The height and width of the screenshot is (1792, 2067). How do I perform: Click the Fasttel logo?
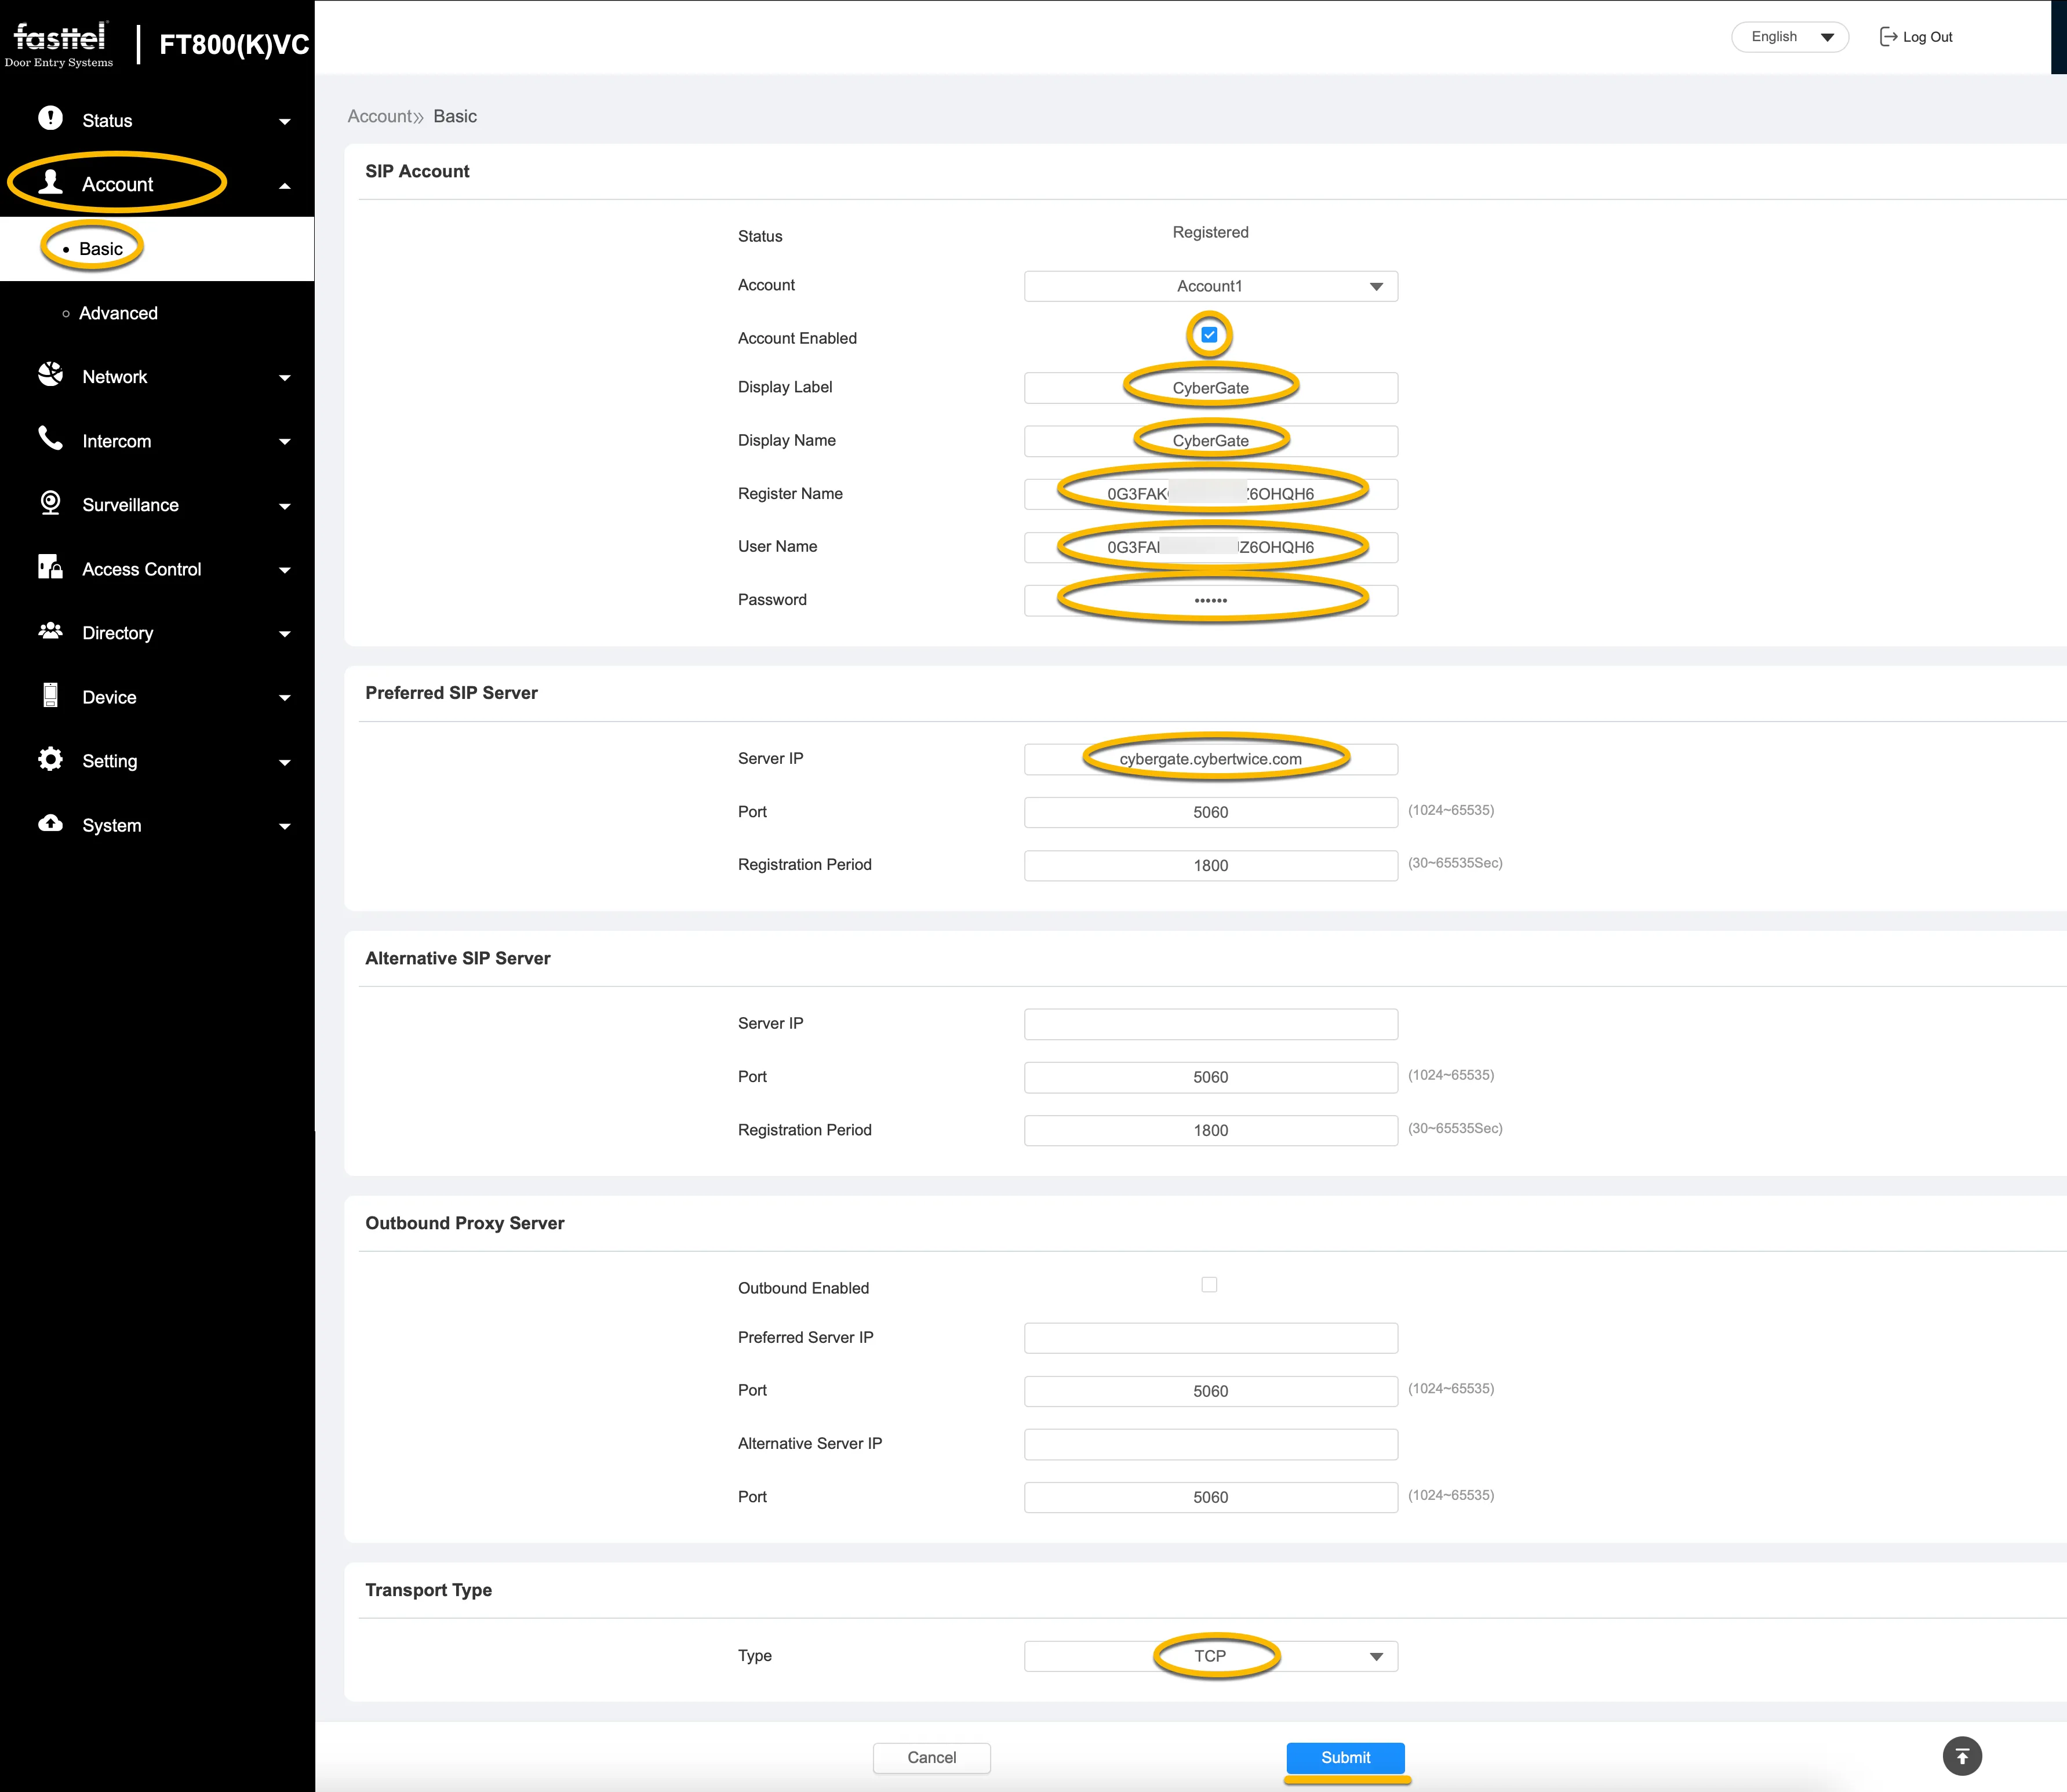tap(60, 44)
